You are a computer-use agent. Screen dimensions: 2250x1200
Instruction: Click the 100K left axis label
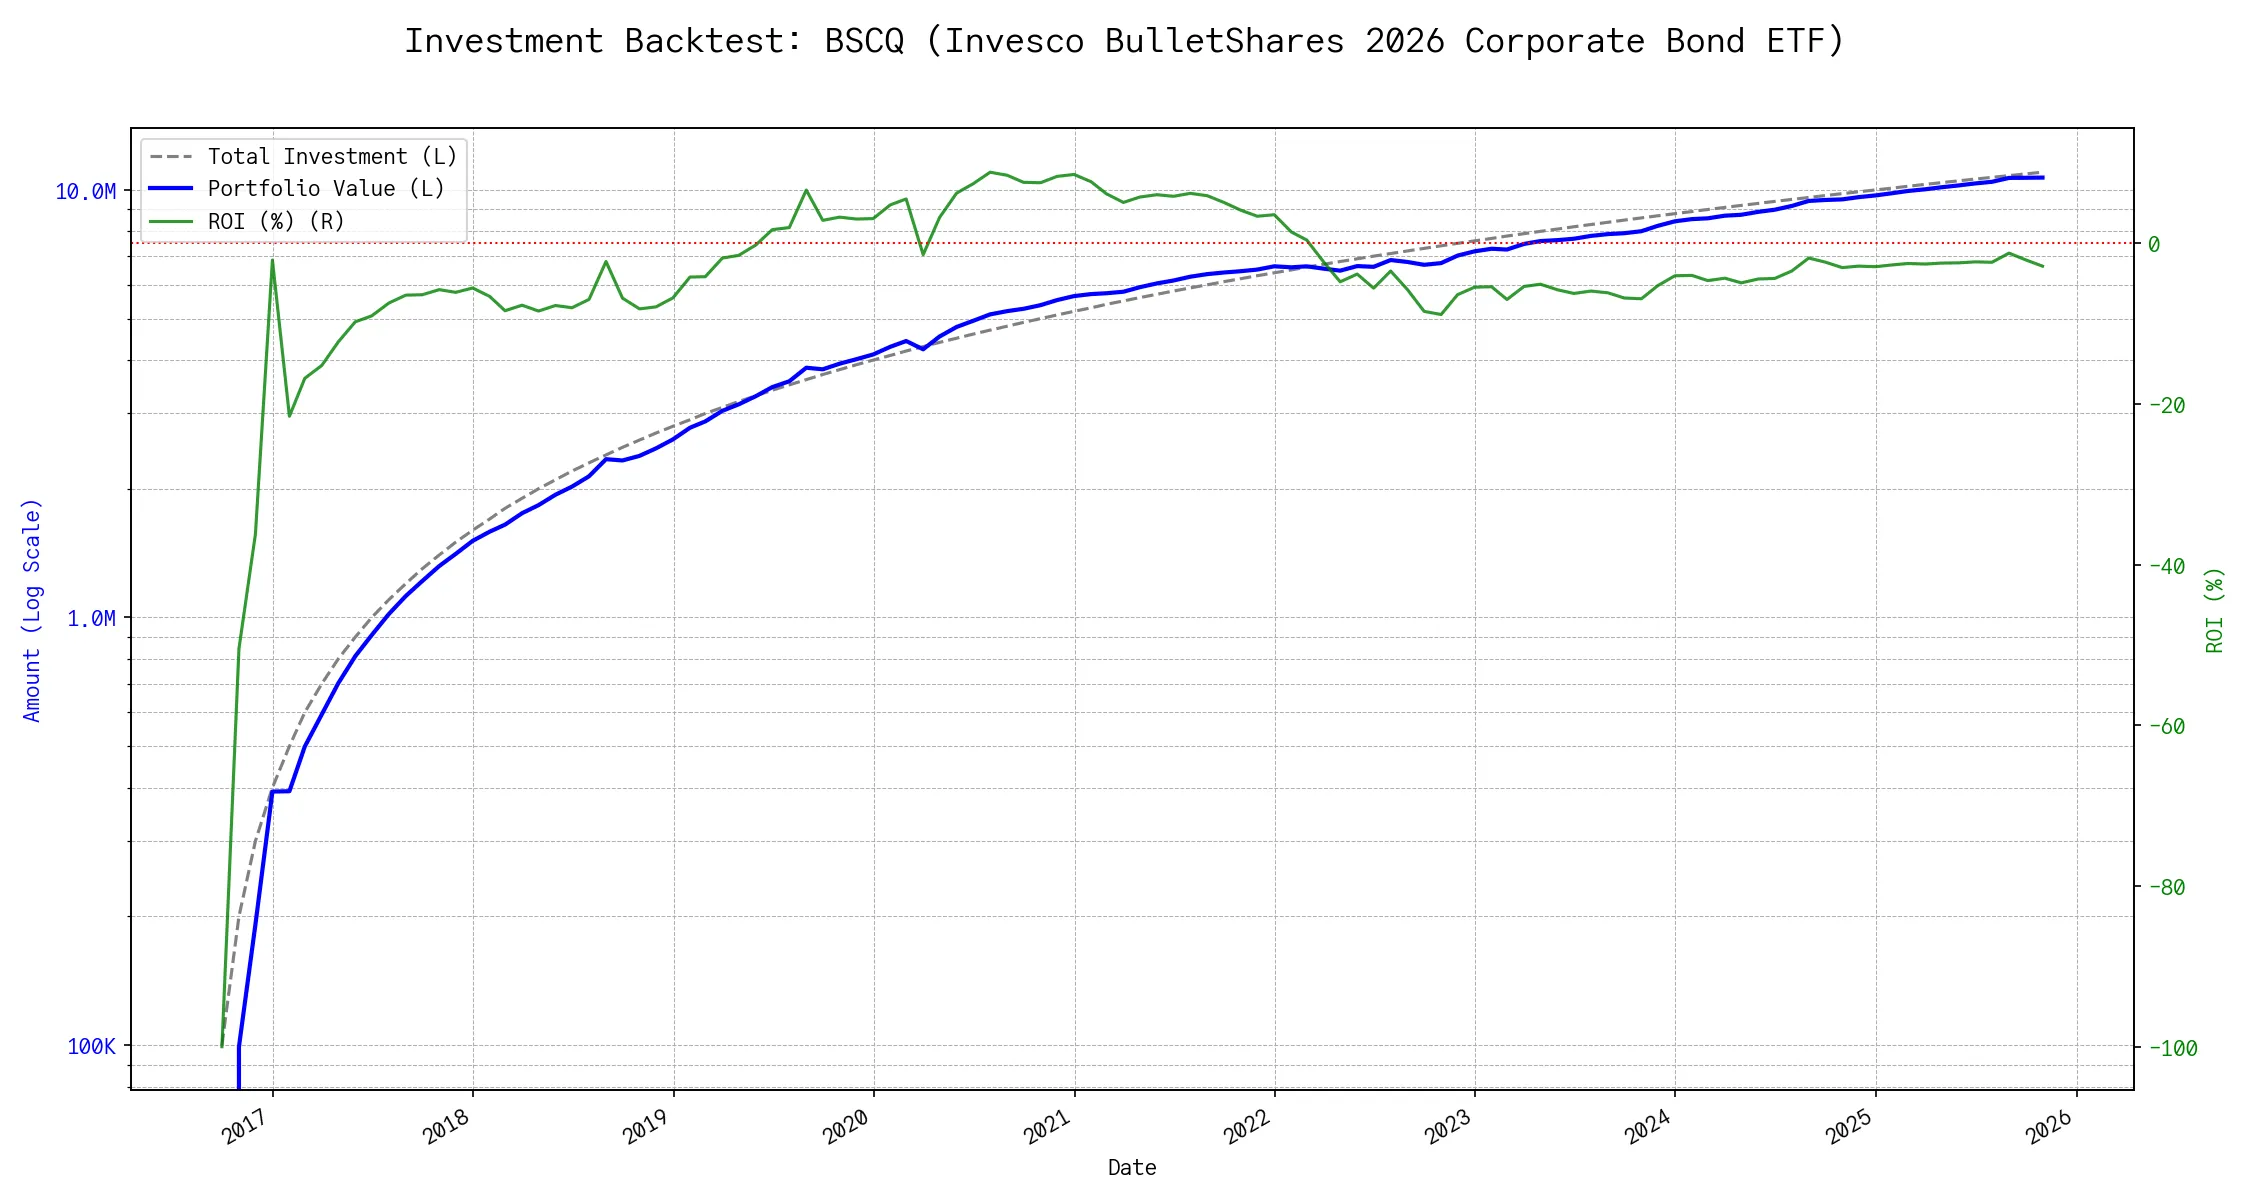coord(91,1047)
